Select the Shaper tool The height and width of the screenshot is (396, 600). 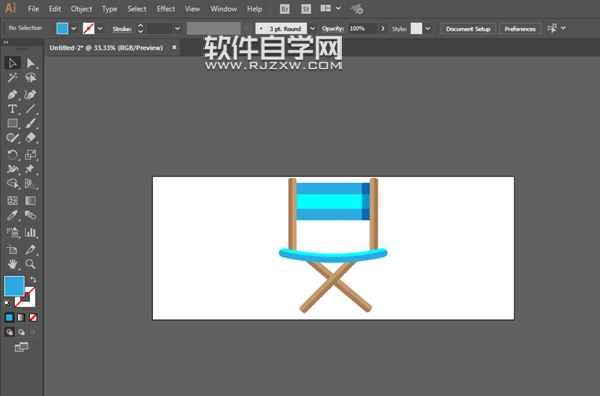click(x=12, y=138)
